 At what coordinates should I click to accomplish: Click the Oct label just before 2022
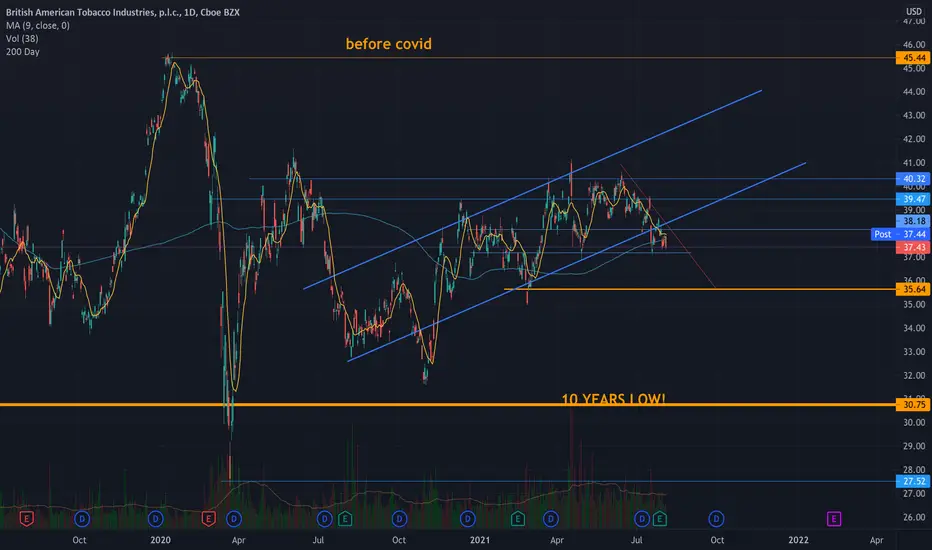click(717, 540)
